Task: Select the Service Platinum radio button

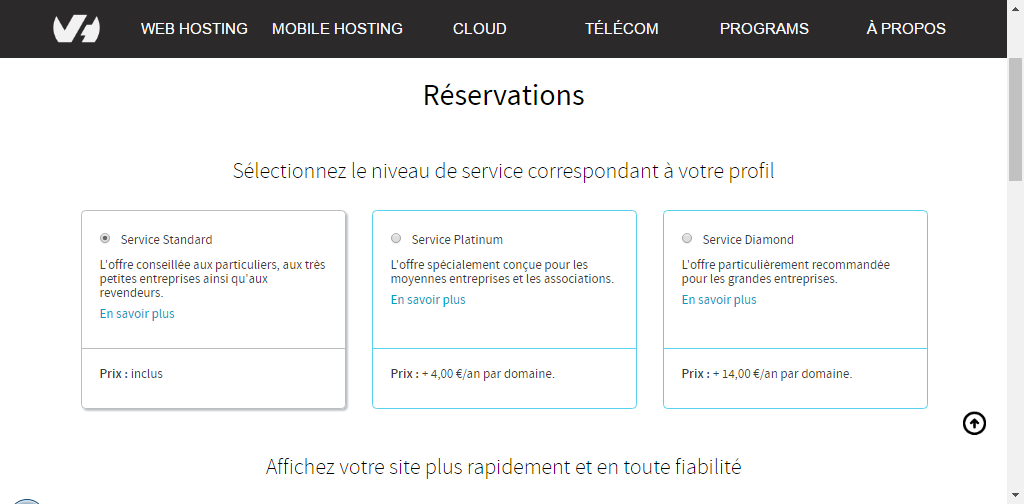Action: (396, 239)
